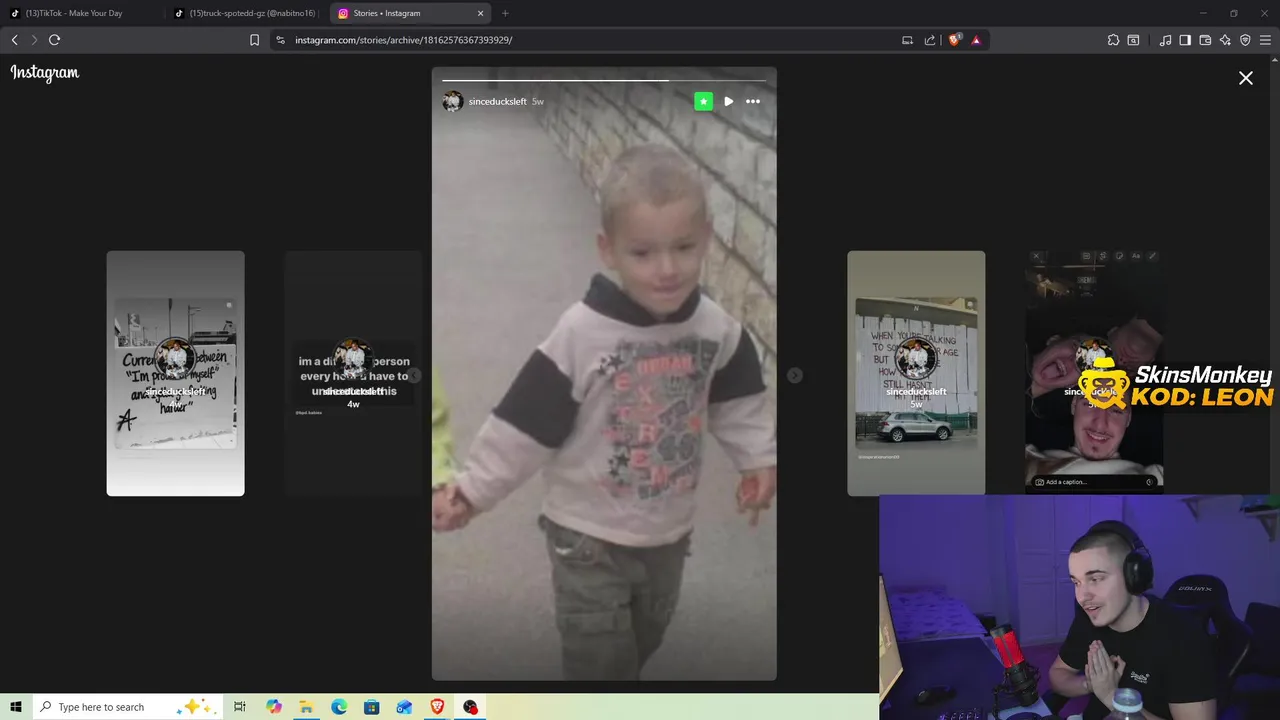Launch Microsoft Edge from the taskbar
The width and height of the screenshot is (1280, 720).
(x=339, y=707)
